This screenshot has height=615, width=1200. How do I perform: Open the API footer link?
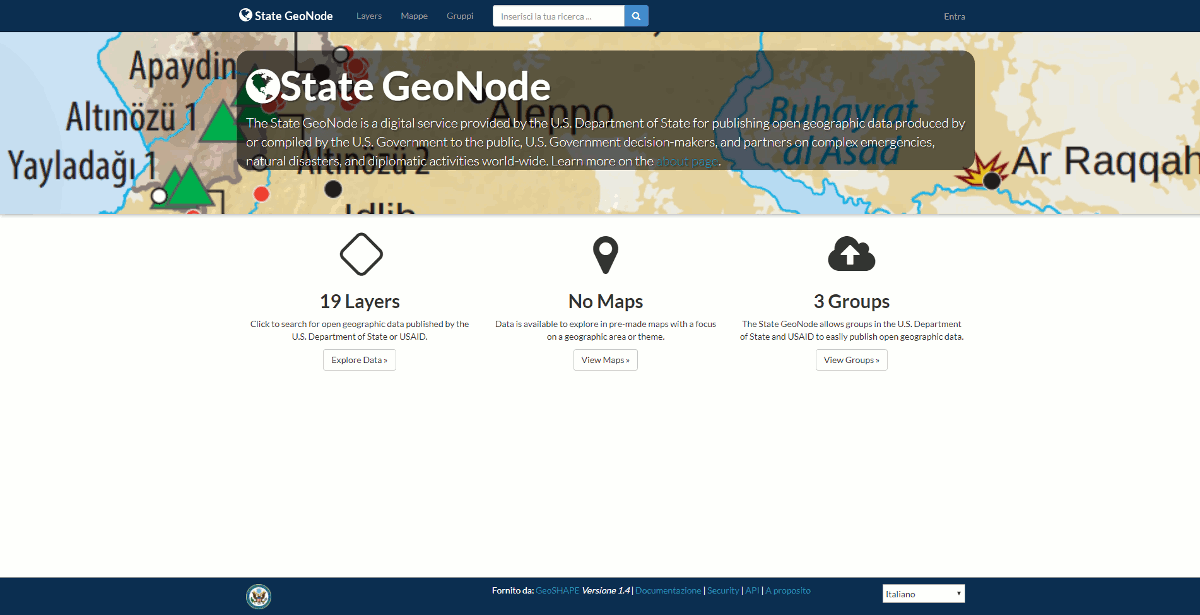pos(752,591)
